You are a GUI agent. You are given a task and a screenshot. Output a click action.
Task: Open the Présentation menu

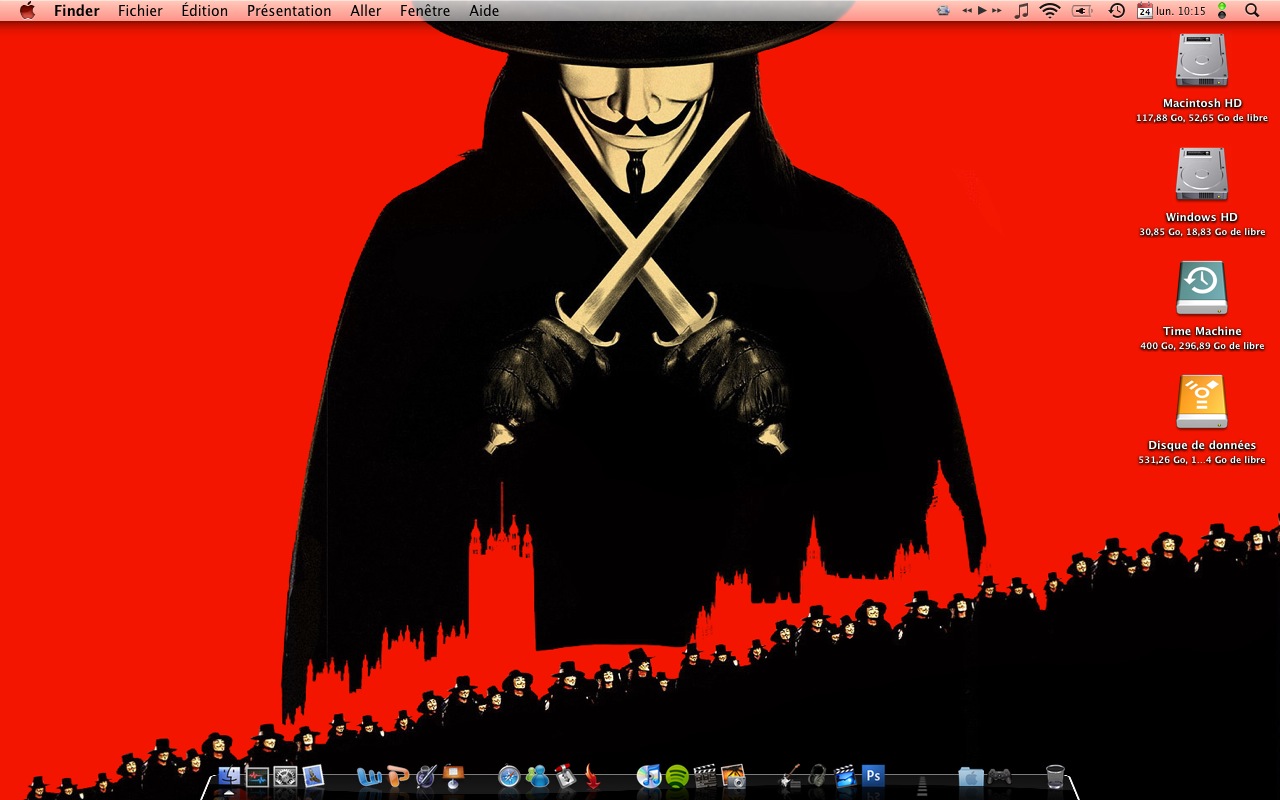(289, 11)
